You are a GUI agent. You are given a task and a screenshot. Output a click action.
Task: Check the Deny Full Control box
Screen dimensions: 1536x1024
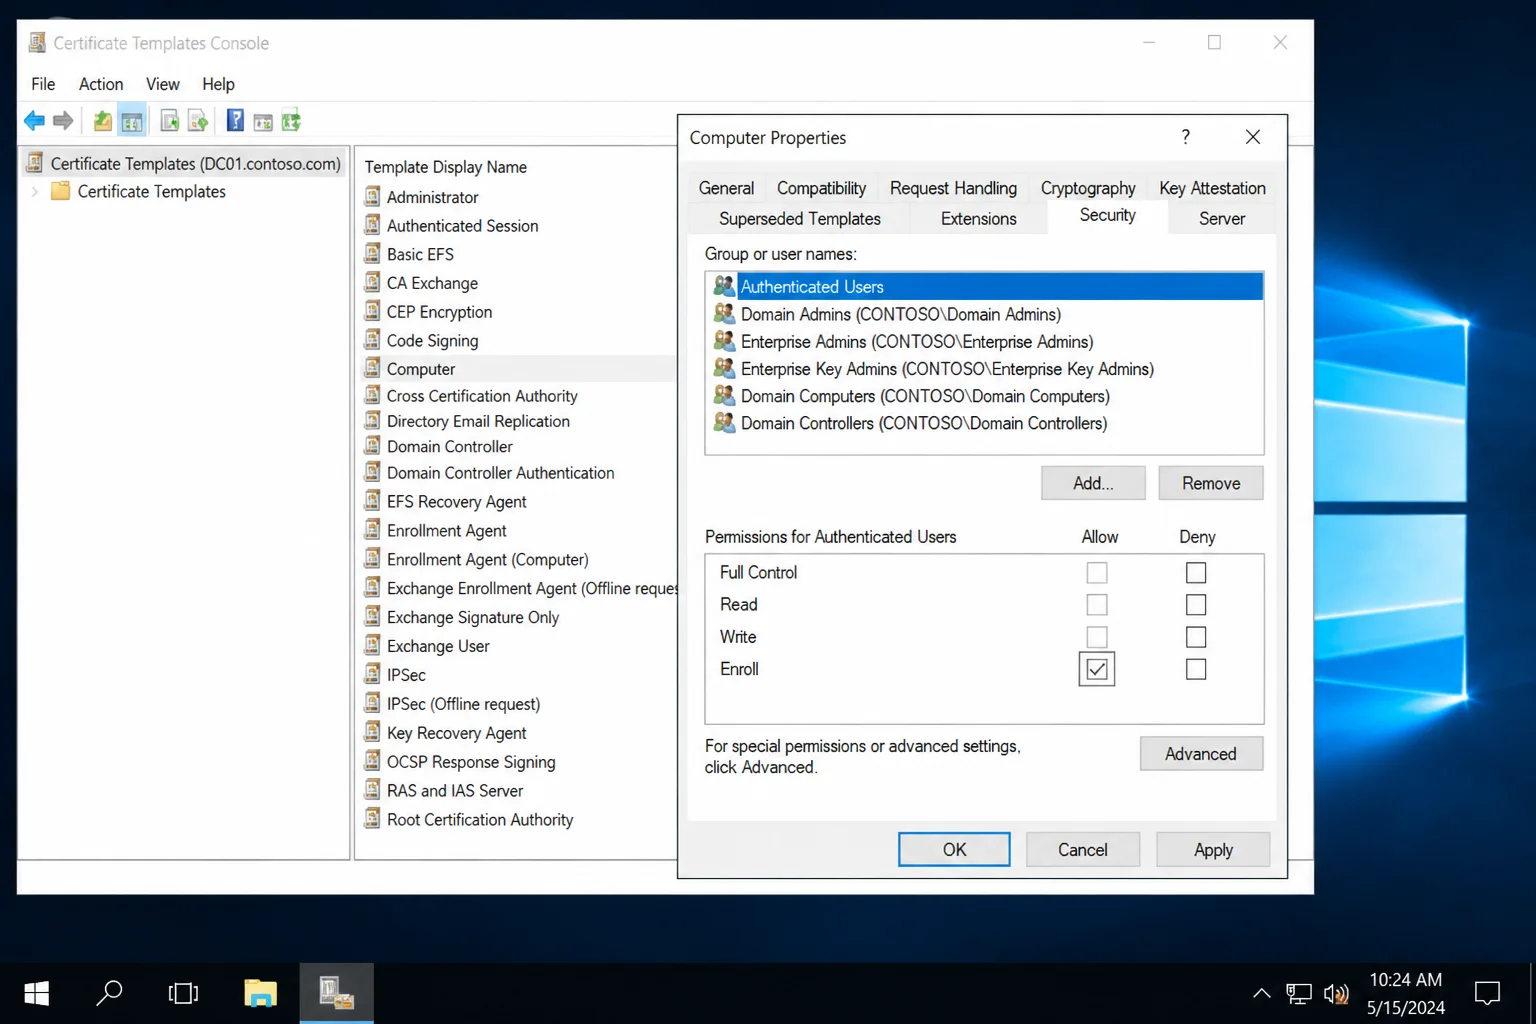pyautogui.click(x=1196, y=573)
